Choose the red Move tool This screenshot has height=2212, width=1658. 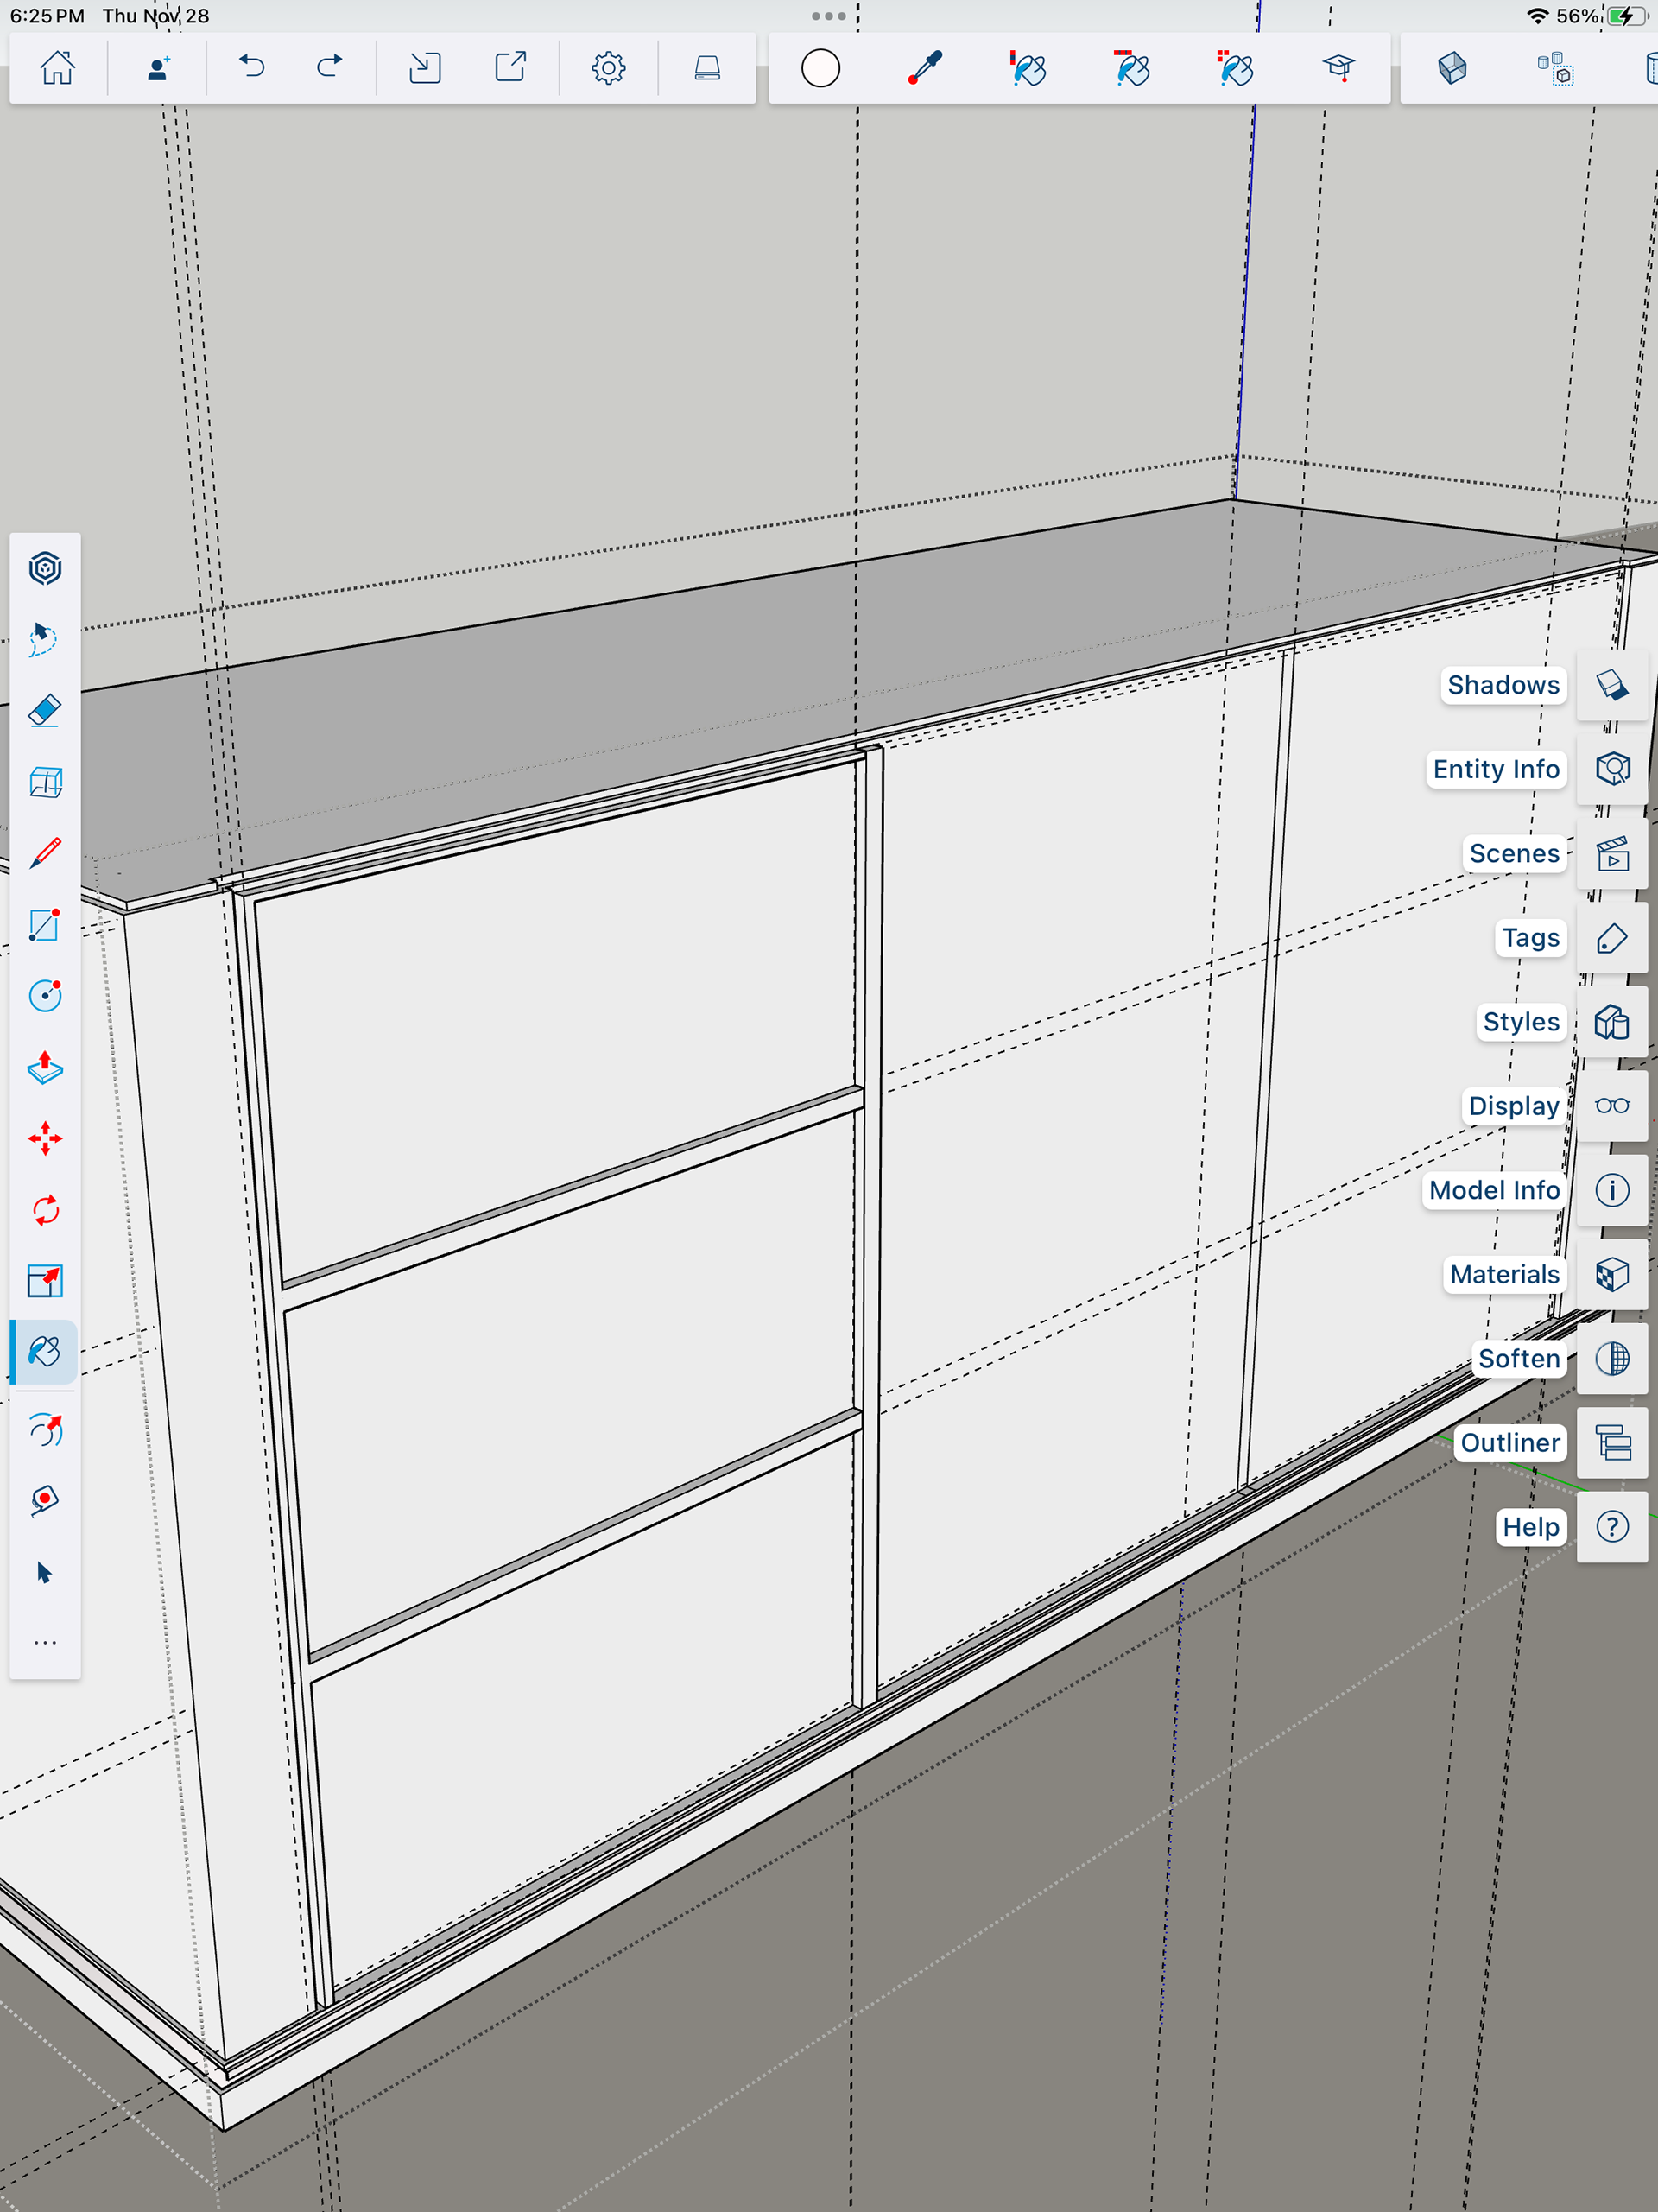coord(45,1138)
